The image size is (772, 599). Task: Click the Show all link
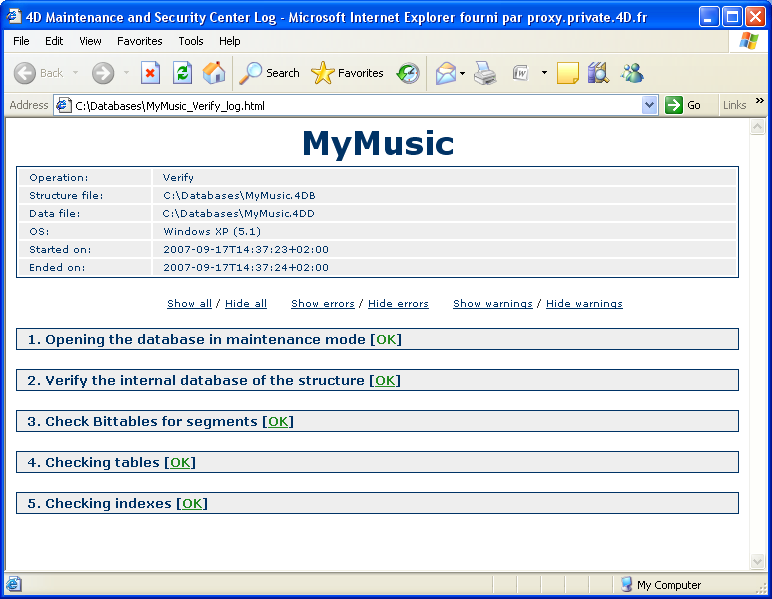click(189, 304)
